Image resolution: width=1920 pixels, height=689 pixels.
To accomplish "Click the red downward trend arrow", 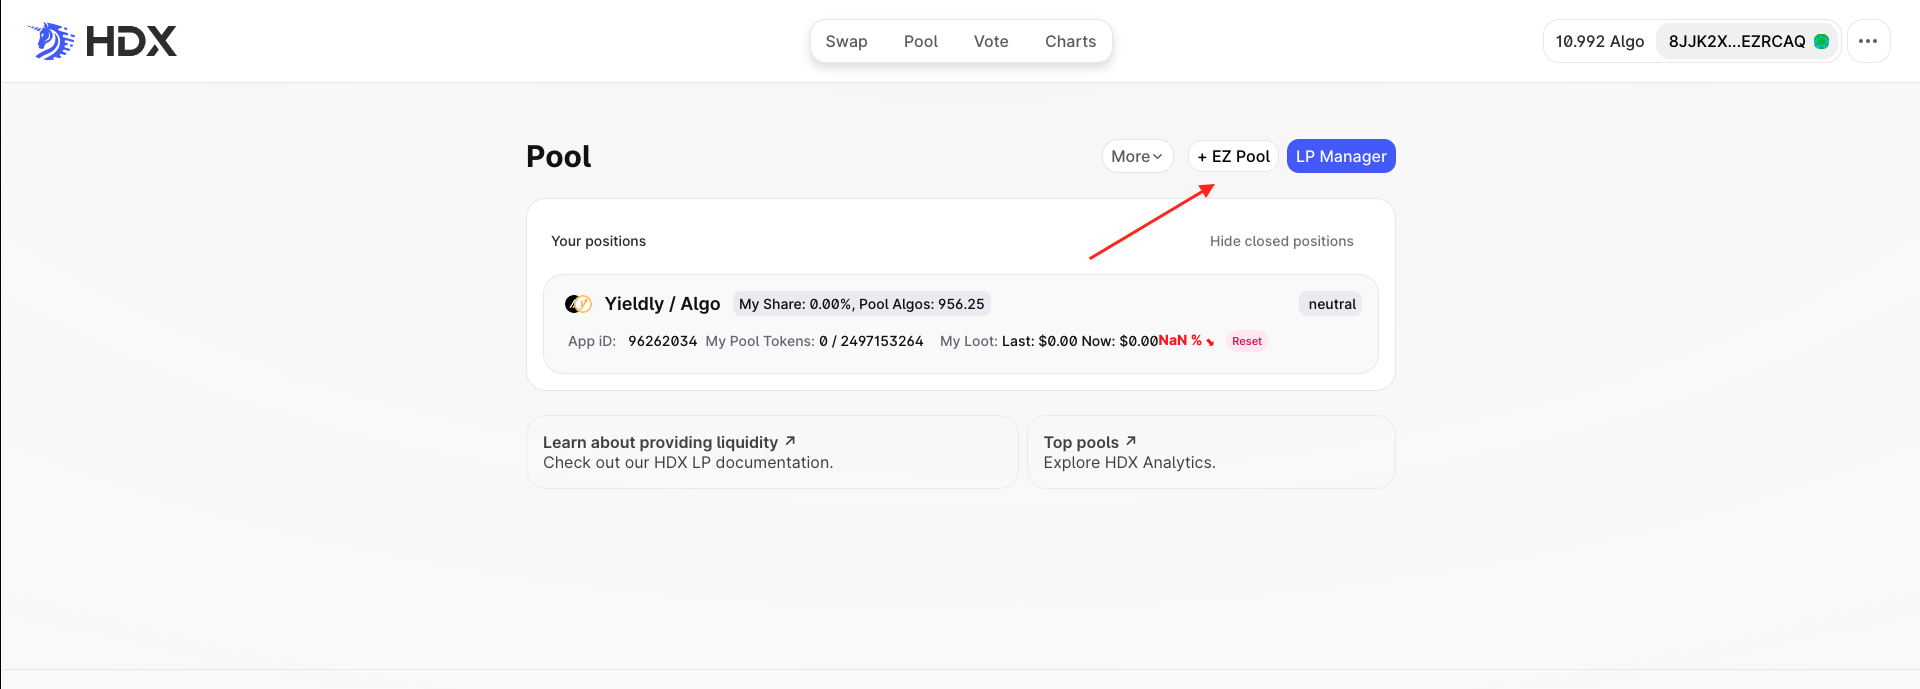I will coord(1210,342).
